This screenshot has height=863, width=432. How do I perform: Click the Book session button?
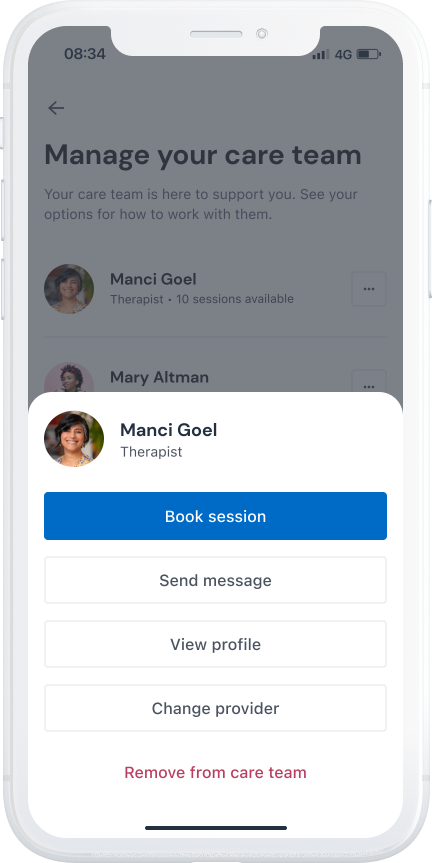[215, 516]
